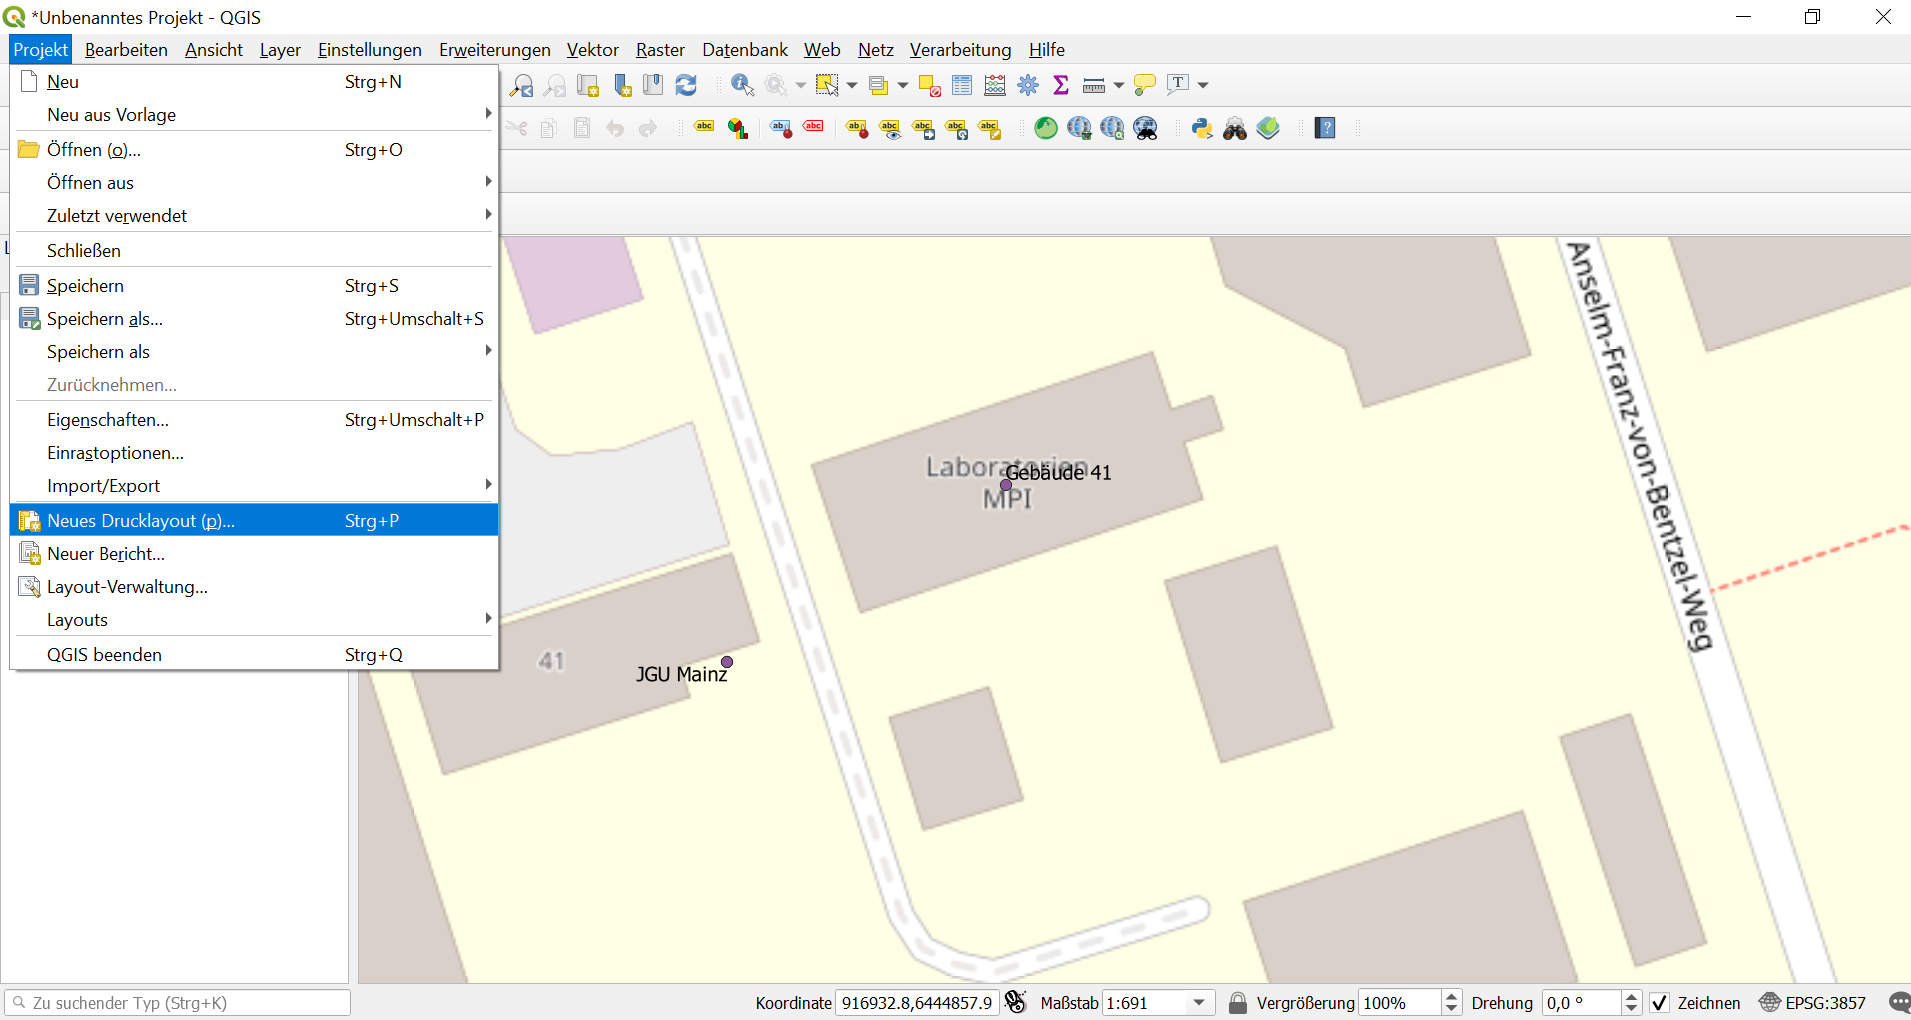
Task: Open the Vektor menu
Action: [x=592, y=50]
